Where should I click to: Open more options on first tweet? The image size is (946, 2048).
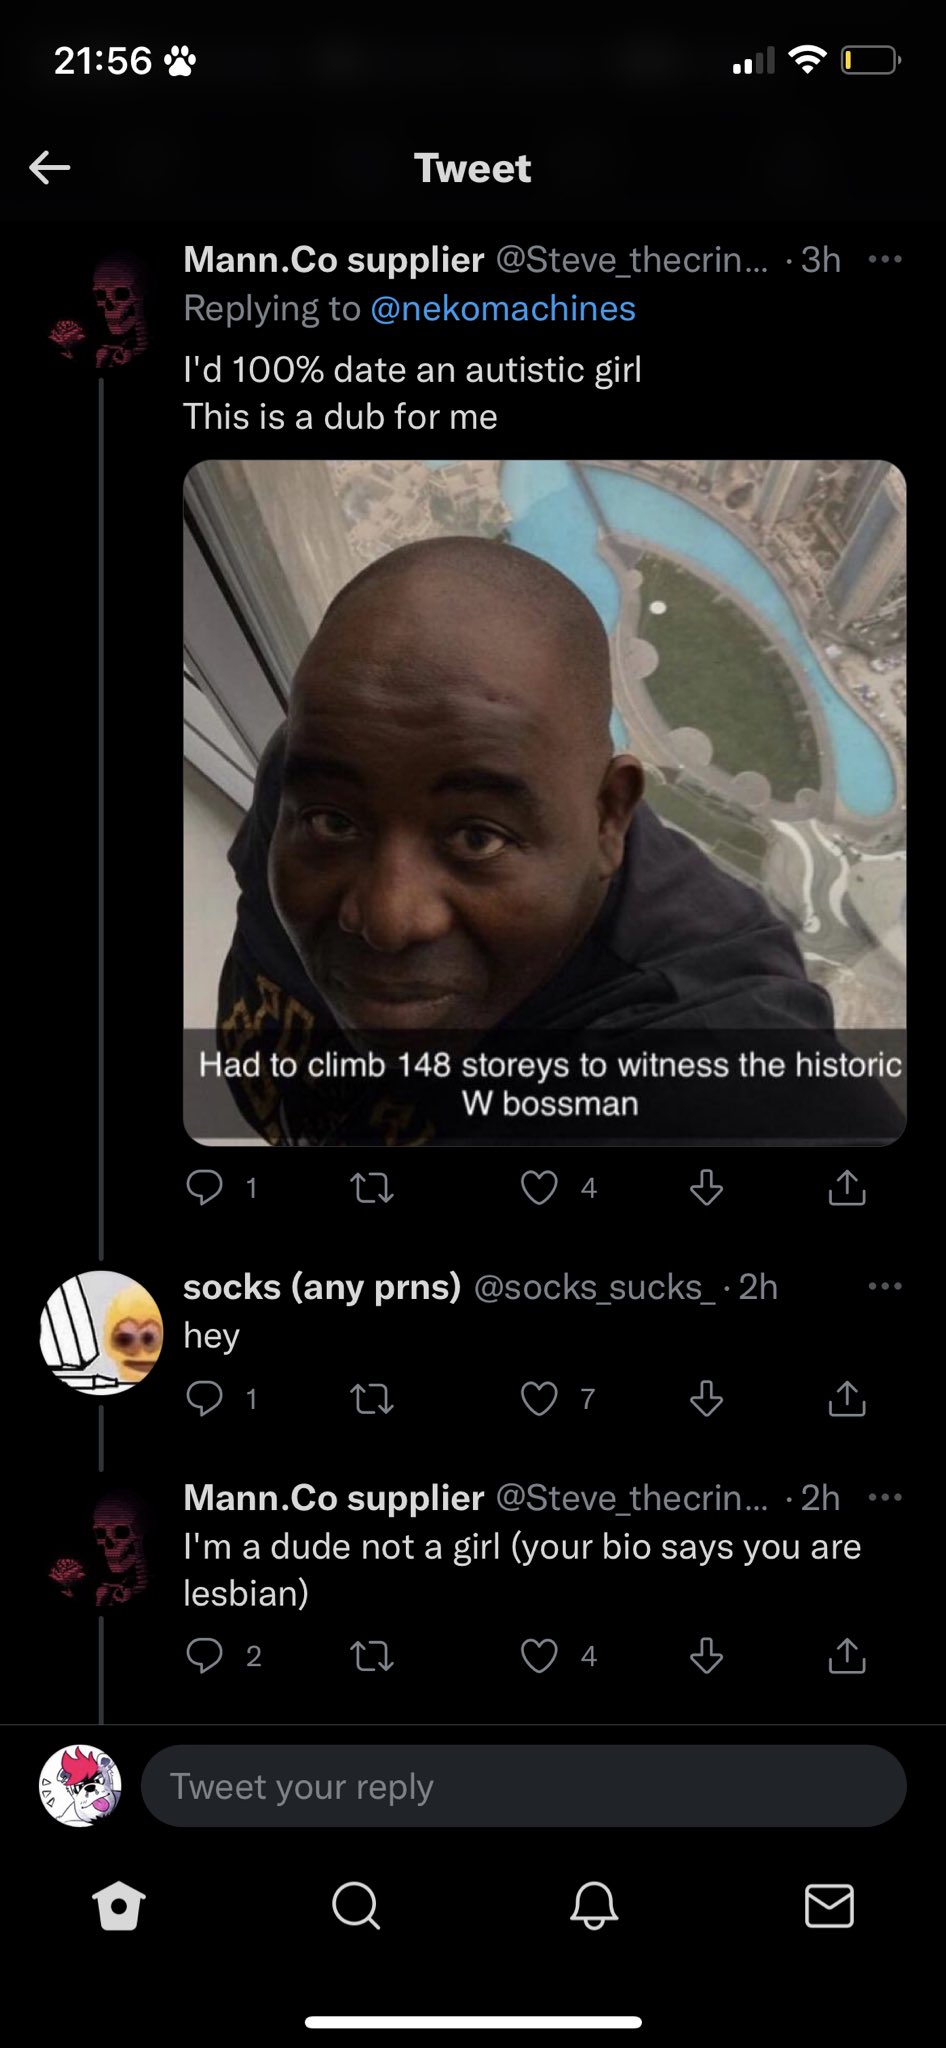(x=884, y=260)
